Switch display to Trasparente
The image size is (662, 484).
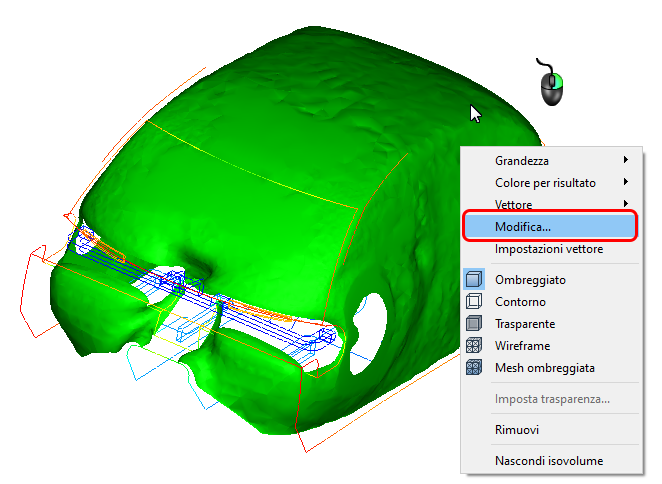coord(551,324)
